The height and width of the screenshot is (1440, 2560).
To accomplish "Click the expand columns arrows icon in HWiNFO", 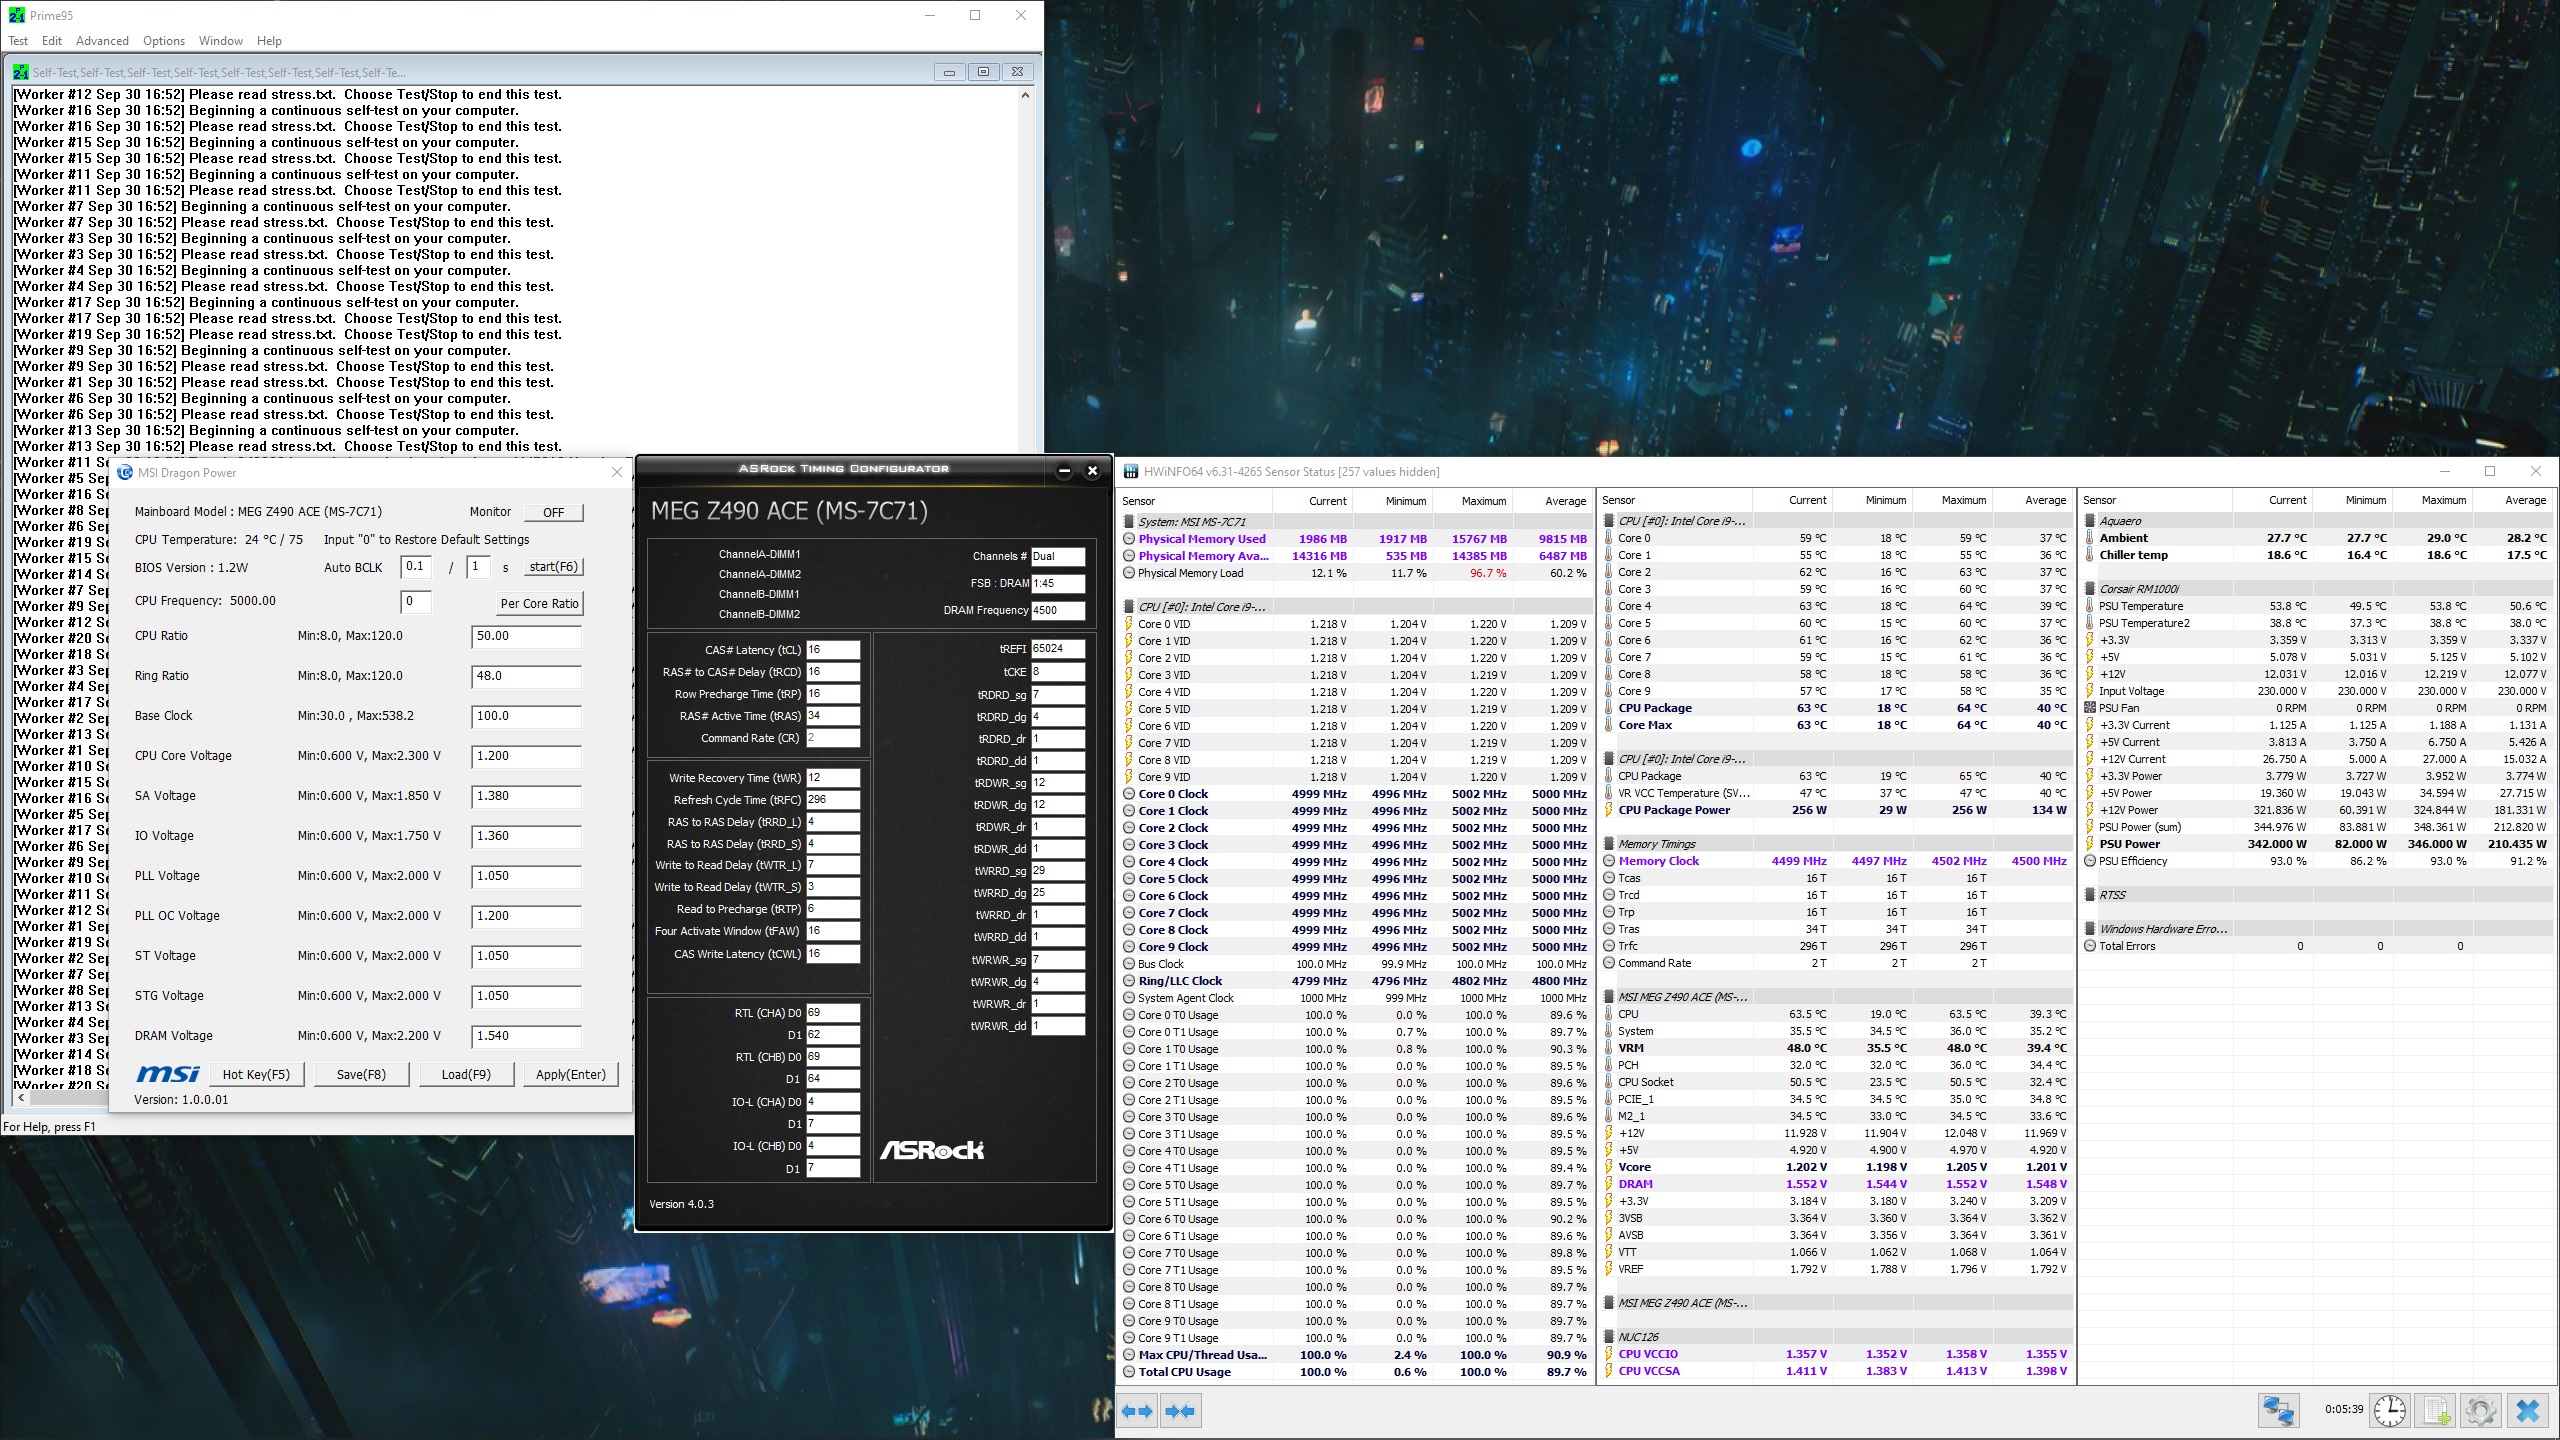I will coord(1136,1411).
